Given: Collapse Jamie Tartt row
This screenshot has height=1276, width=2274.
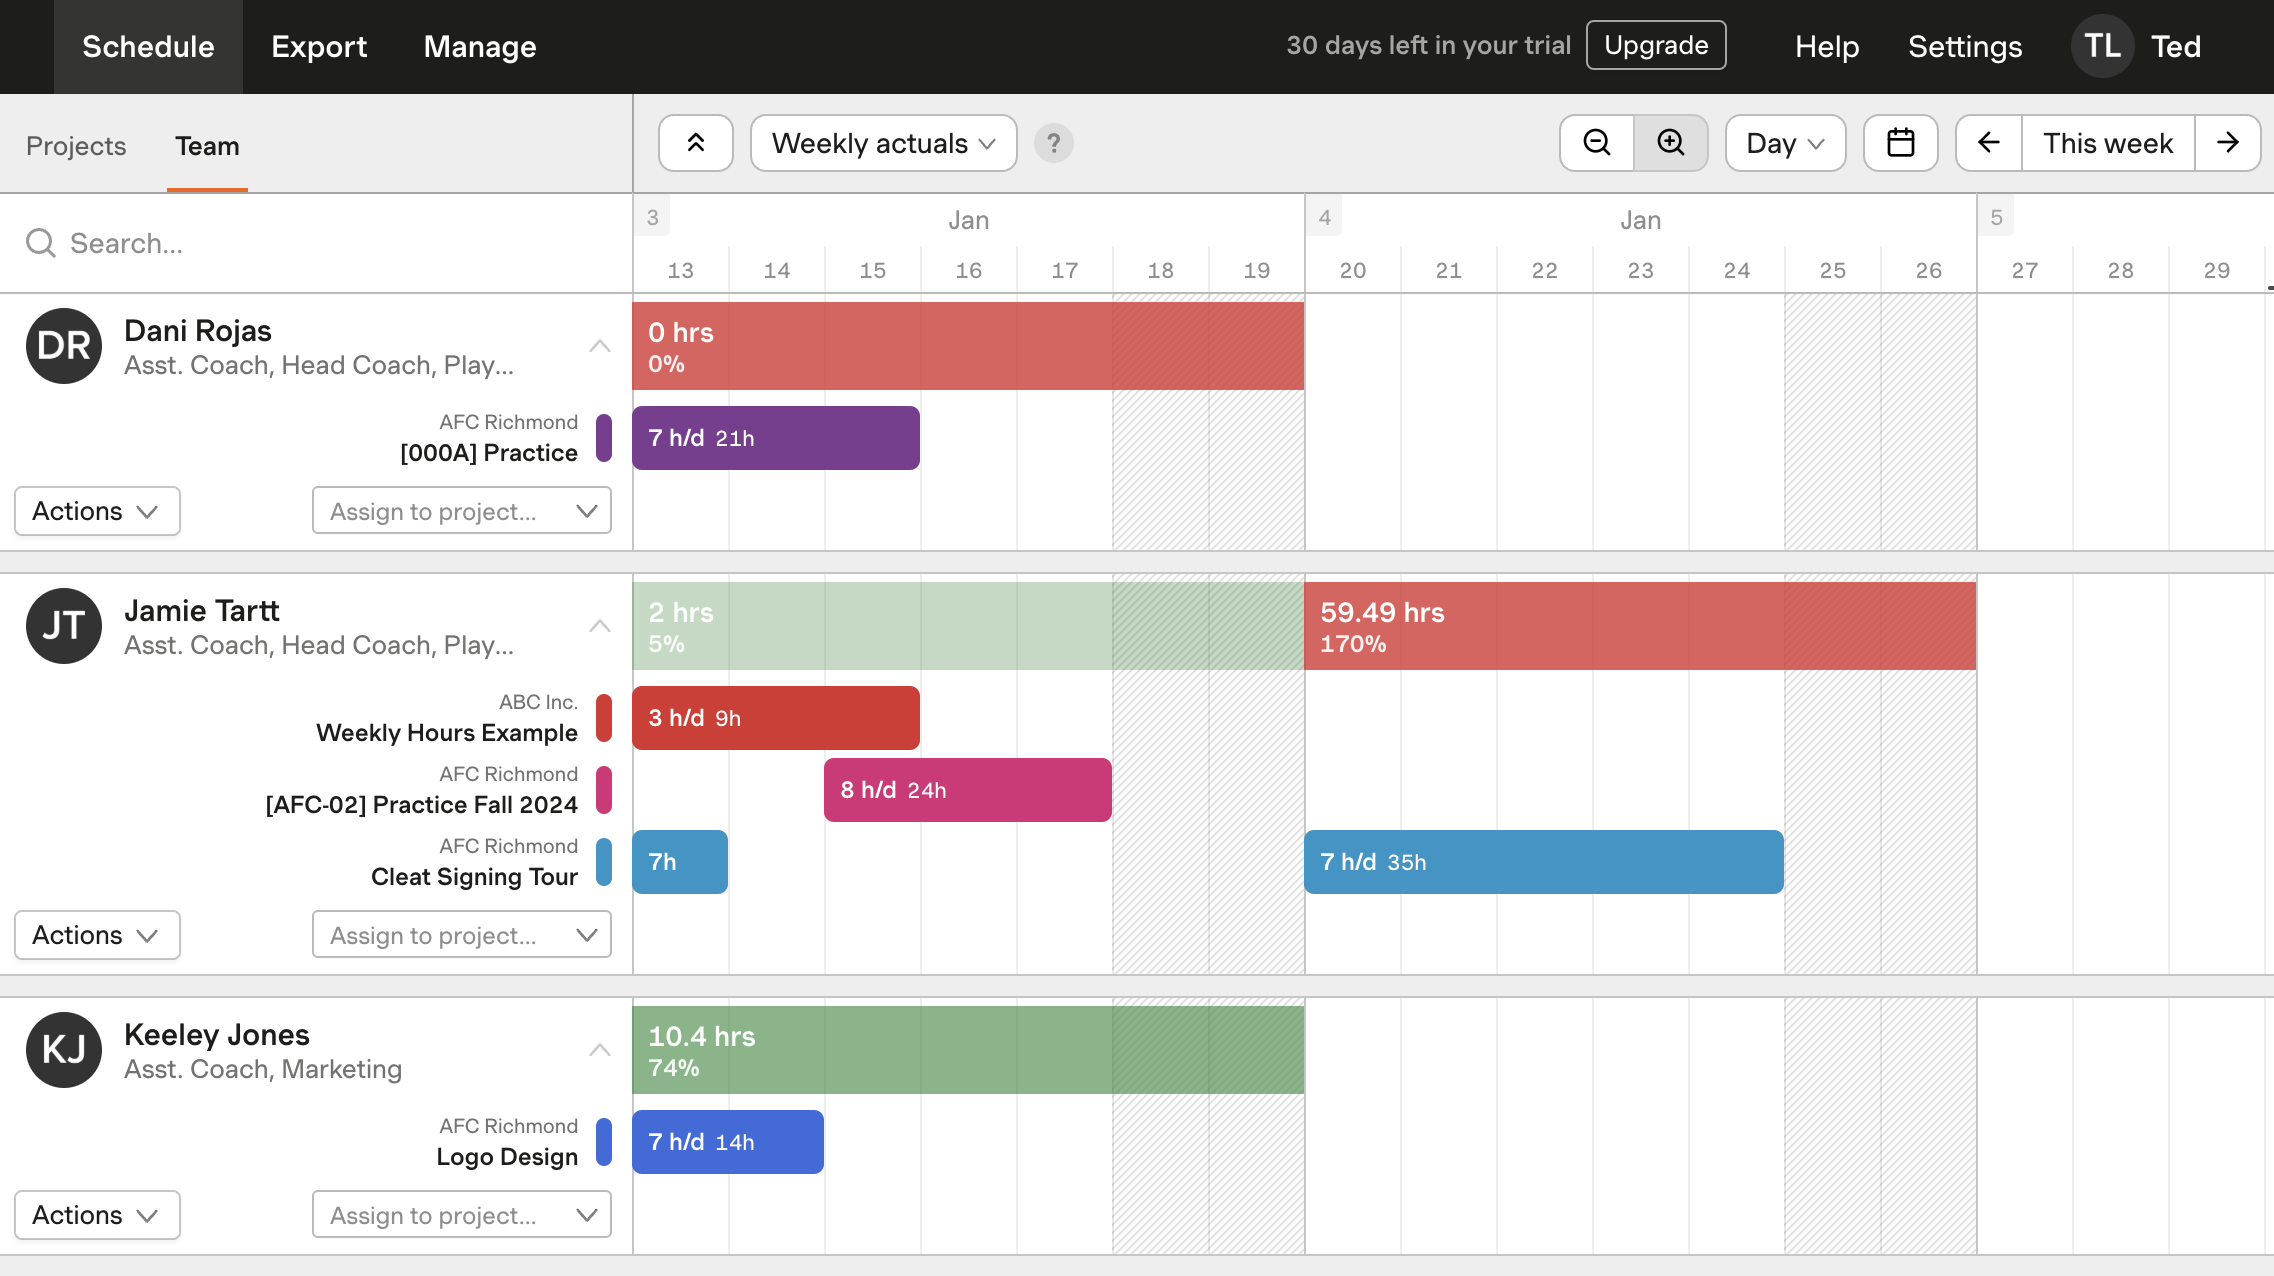Looking at the screenshot, I should (x=600, y=626).
